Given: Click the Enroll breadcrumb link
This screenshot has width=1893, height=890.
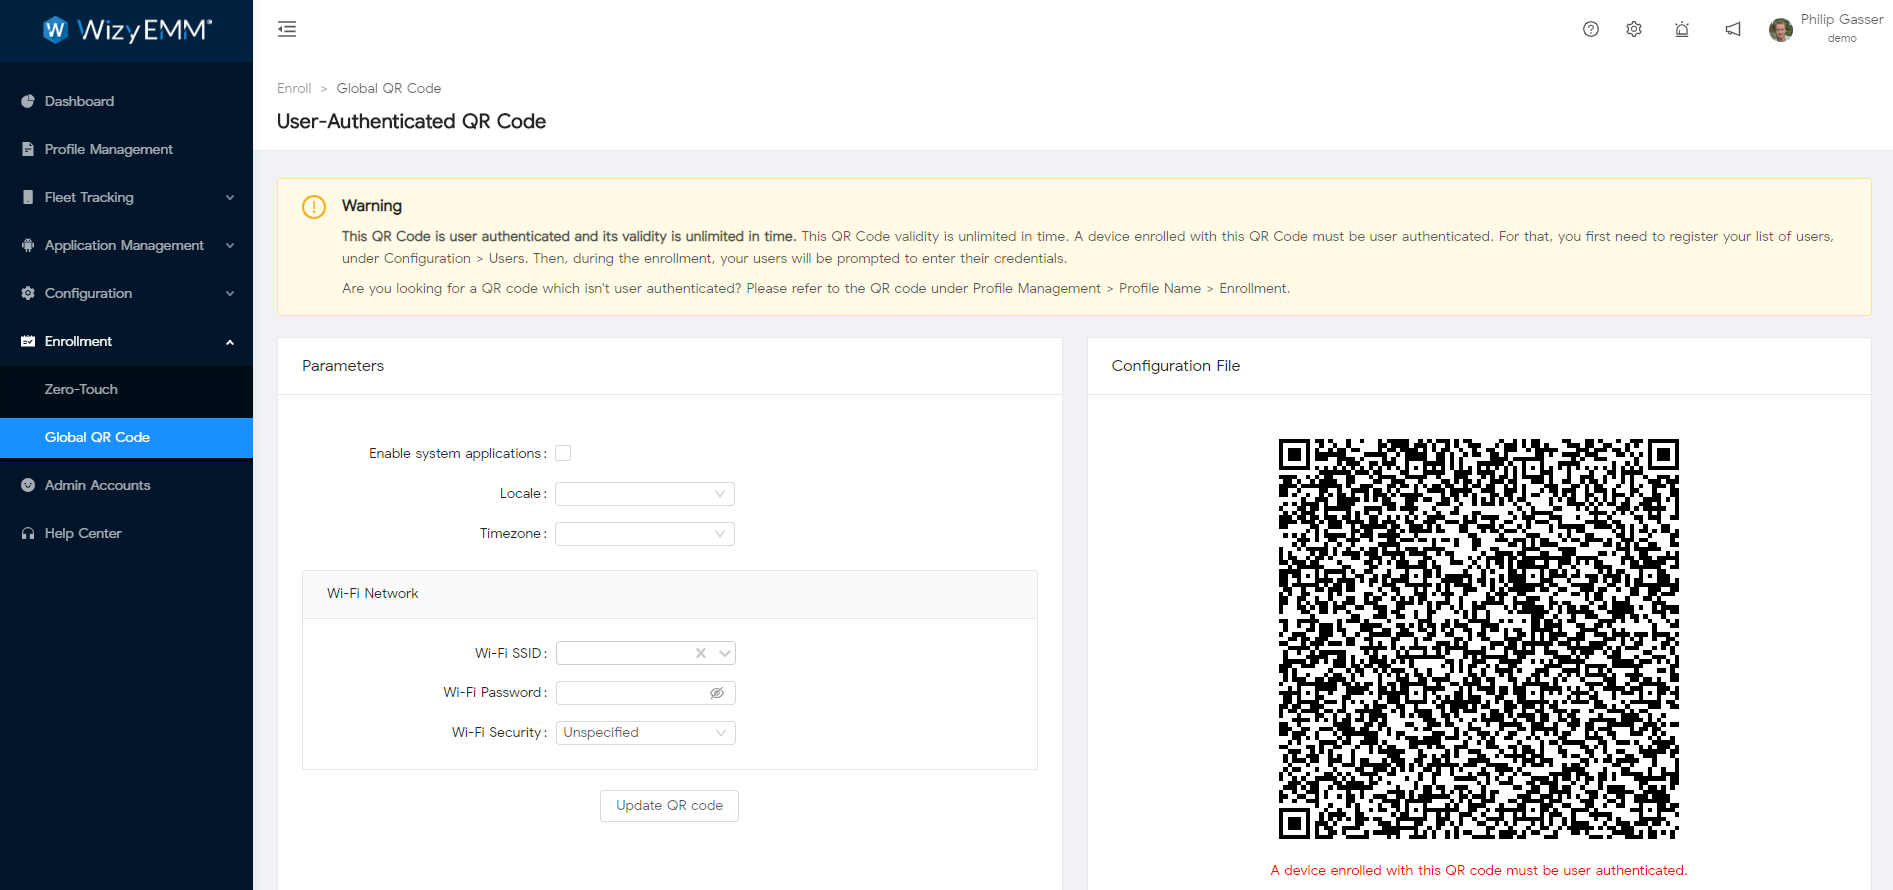Looking at the screenshot, I should pyautogui.click(x=294, y=88).
